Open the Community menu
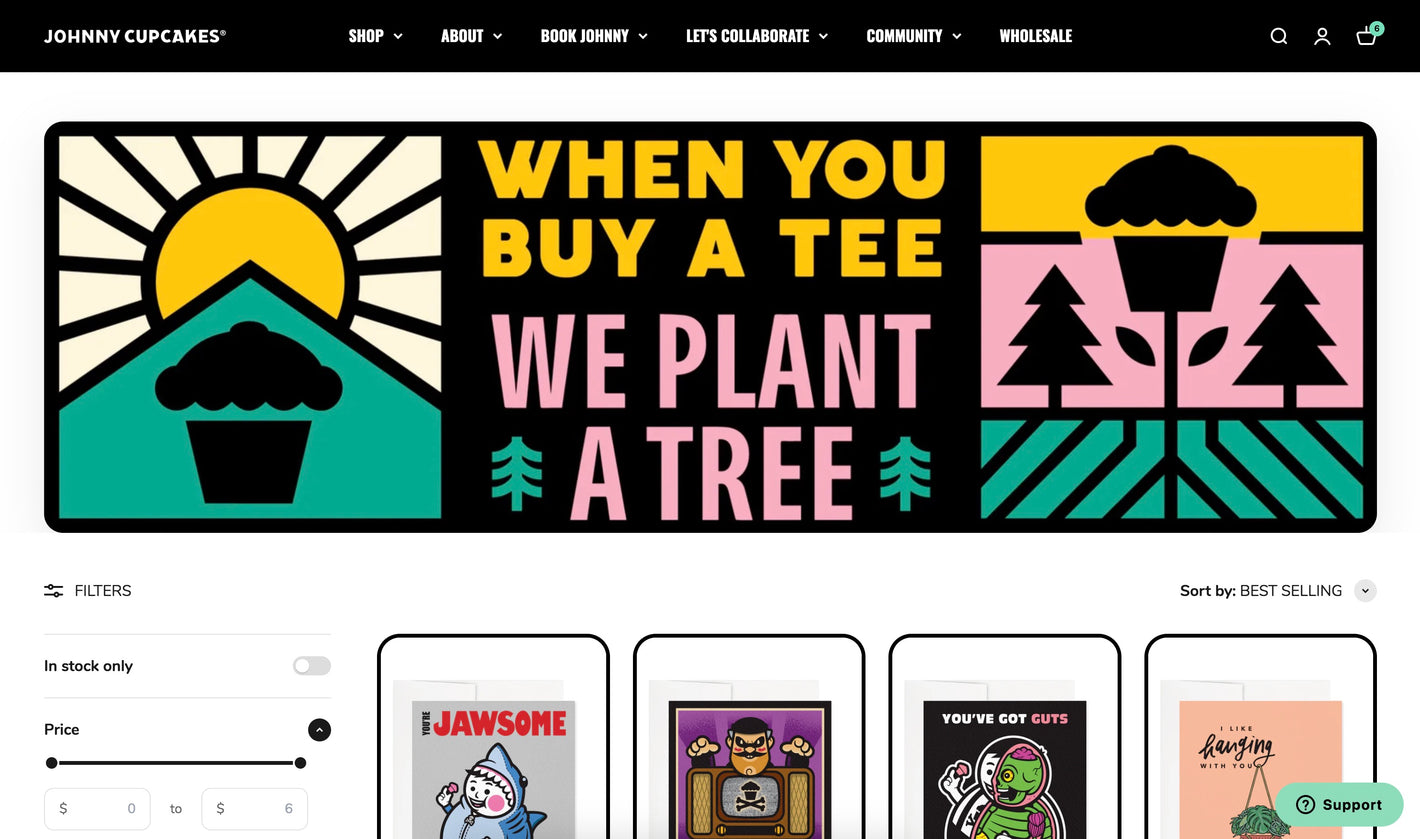Viewport: 1420px width, 839px height. coord(914,36)
